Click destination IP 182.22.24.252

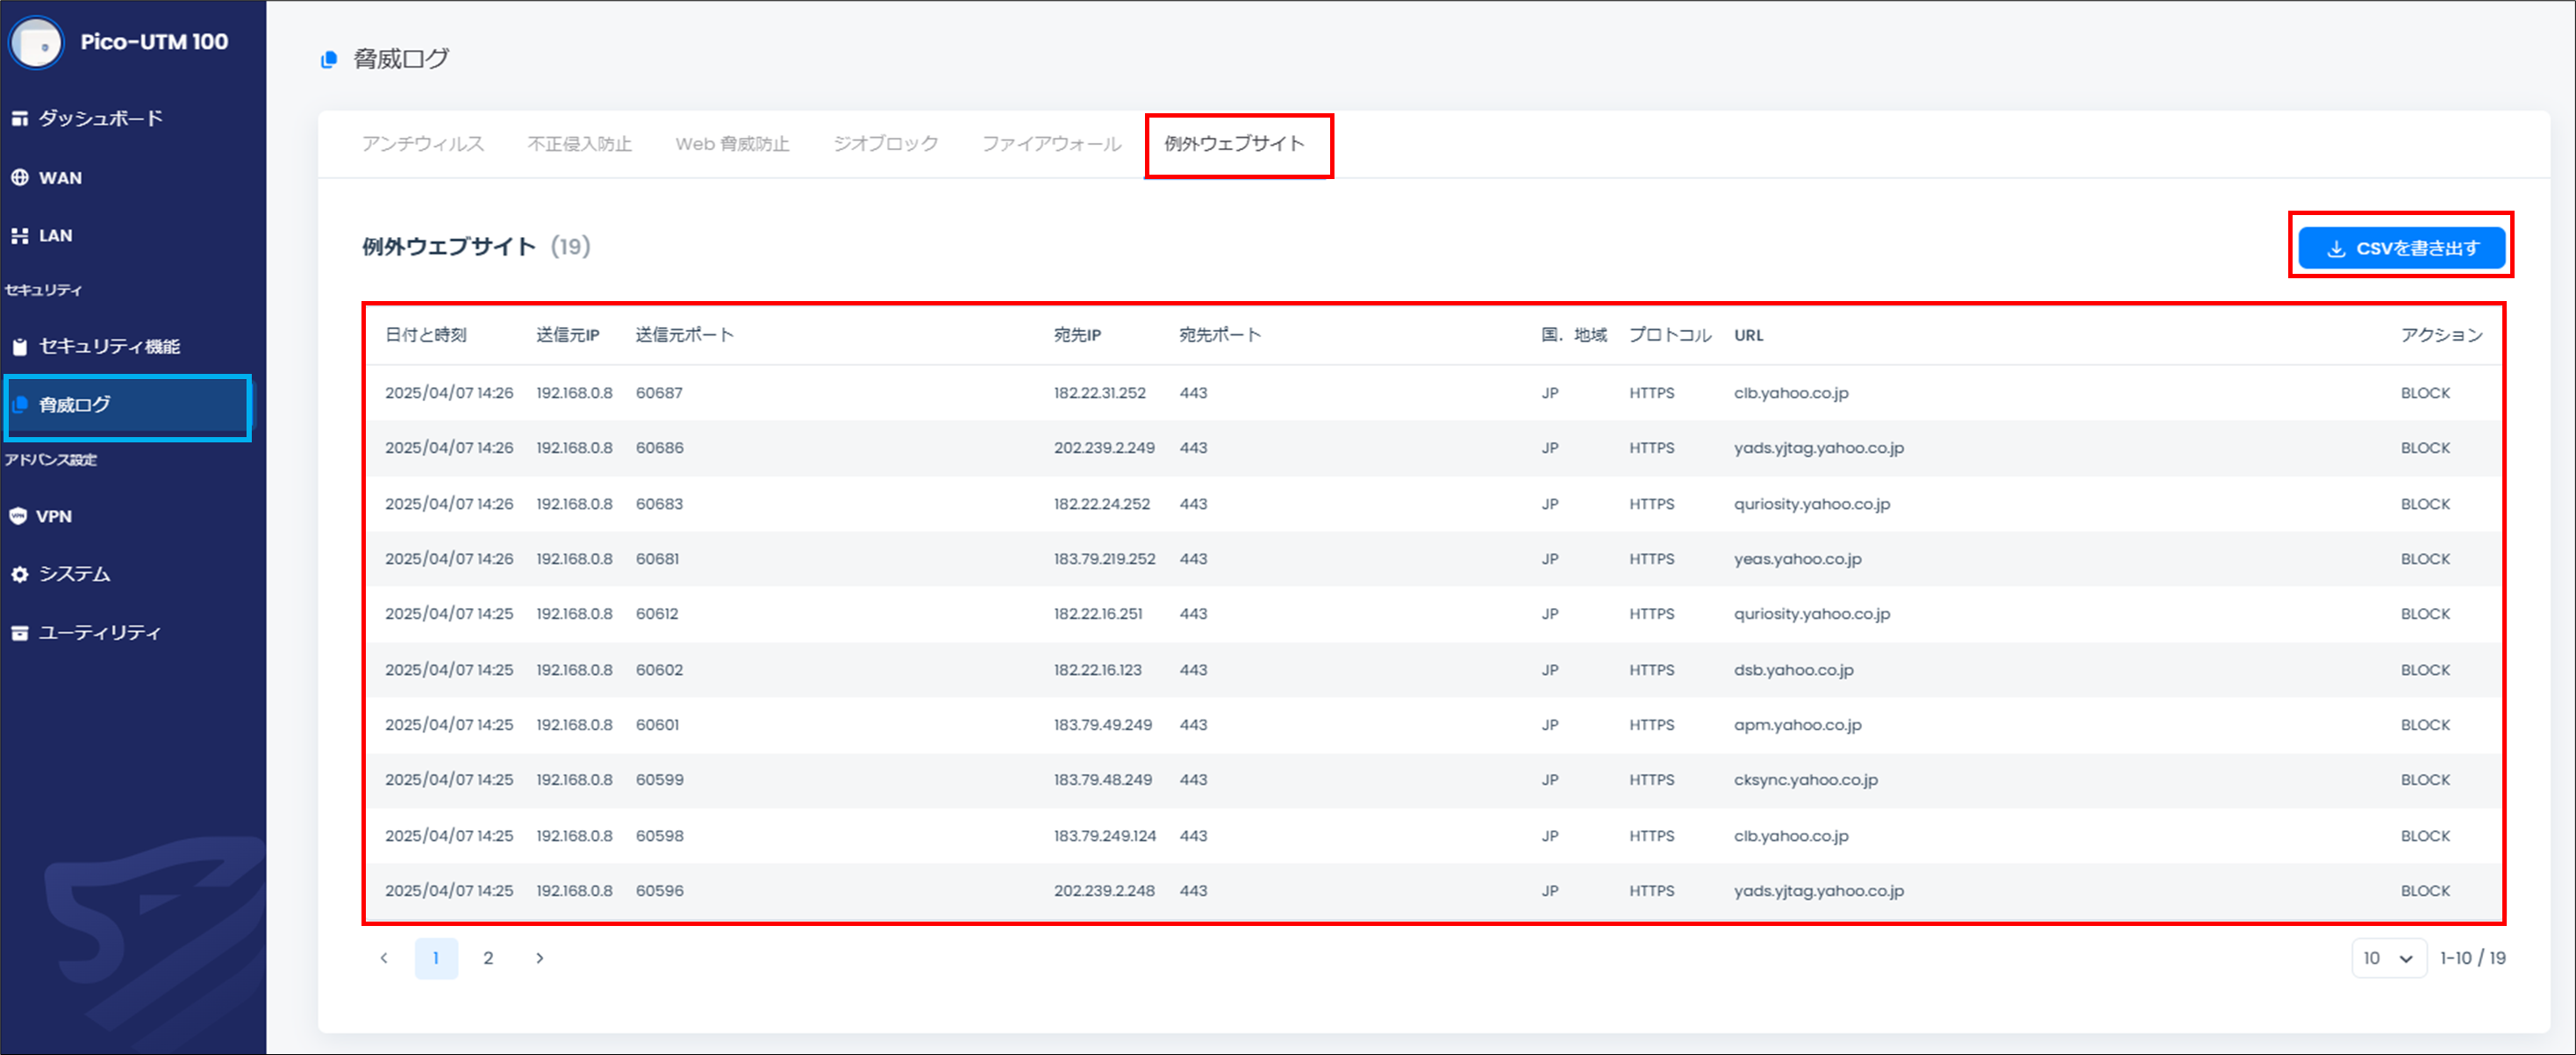coord(1102,504)
